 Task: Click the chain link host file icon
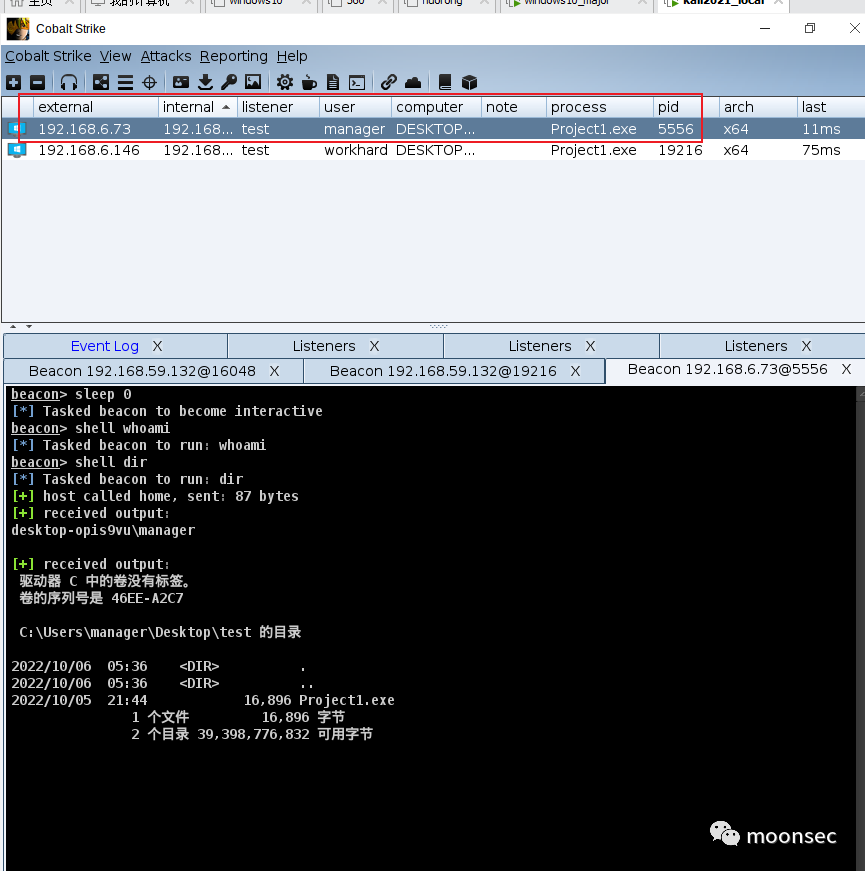tap(388, 83)
